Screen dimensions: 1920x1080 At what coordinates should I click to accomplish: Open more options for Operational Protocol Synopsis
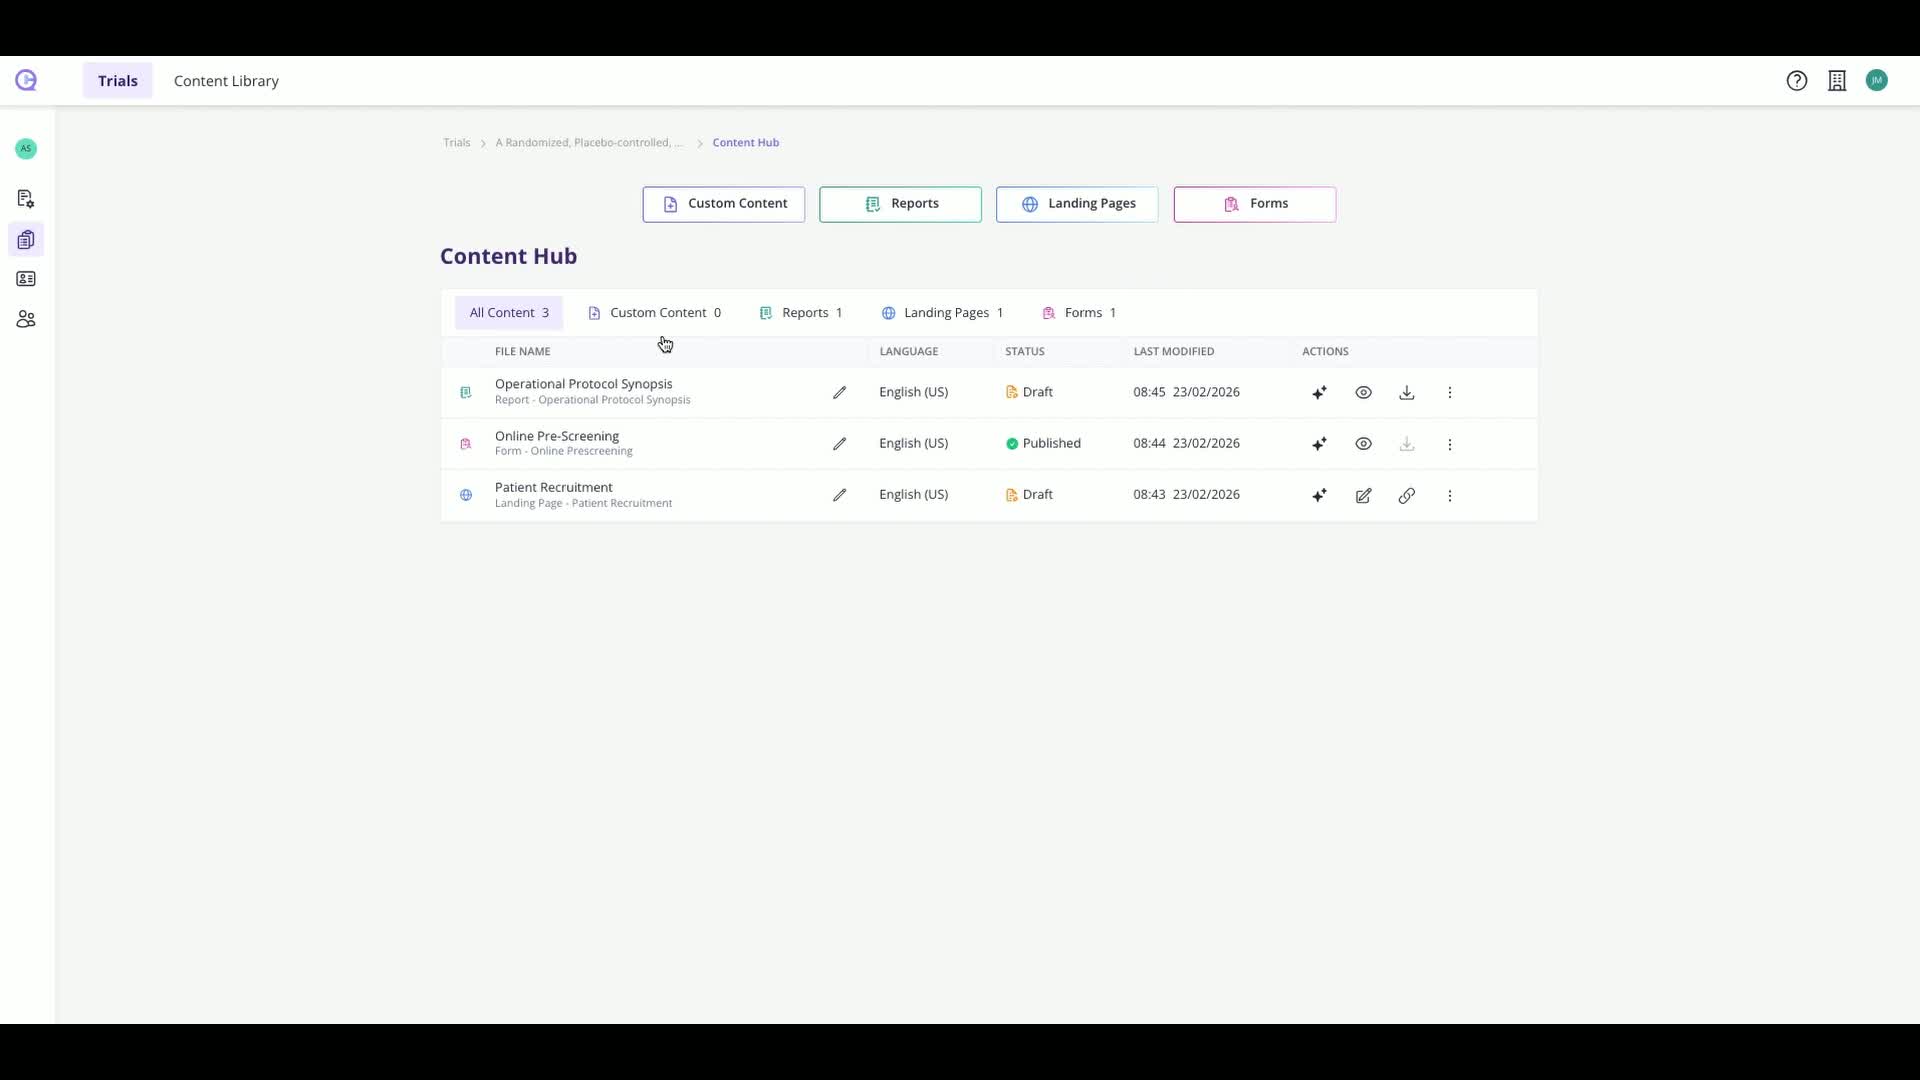[1449, 393]
